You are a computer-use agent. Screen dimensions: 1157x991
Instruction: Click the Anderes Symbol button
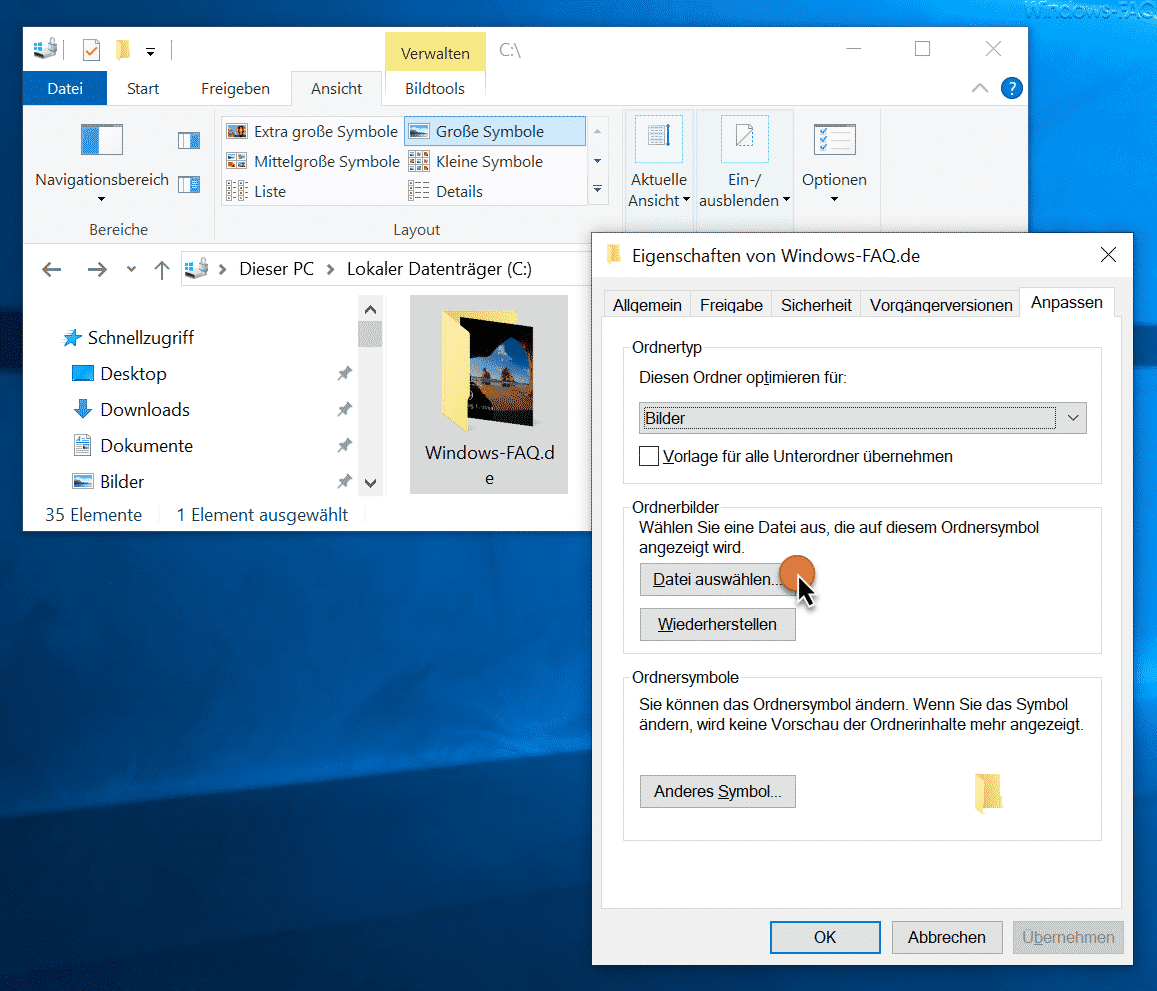pos(717,791)
